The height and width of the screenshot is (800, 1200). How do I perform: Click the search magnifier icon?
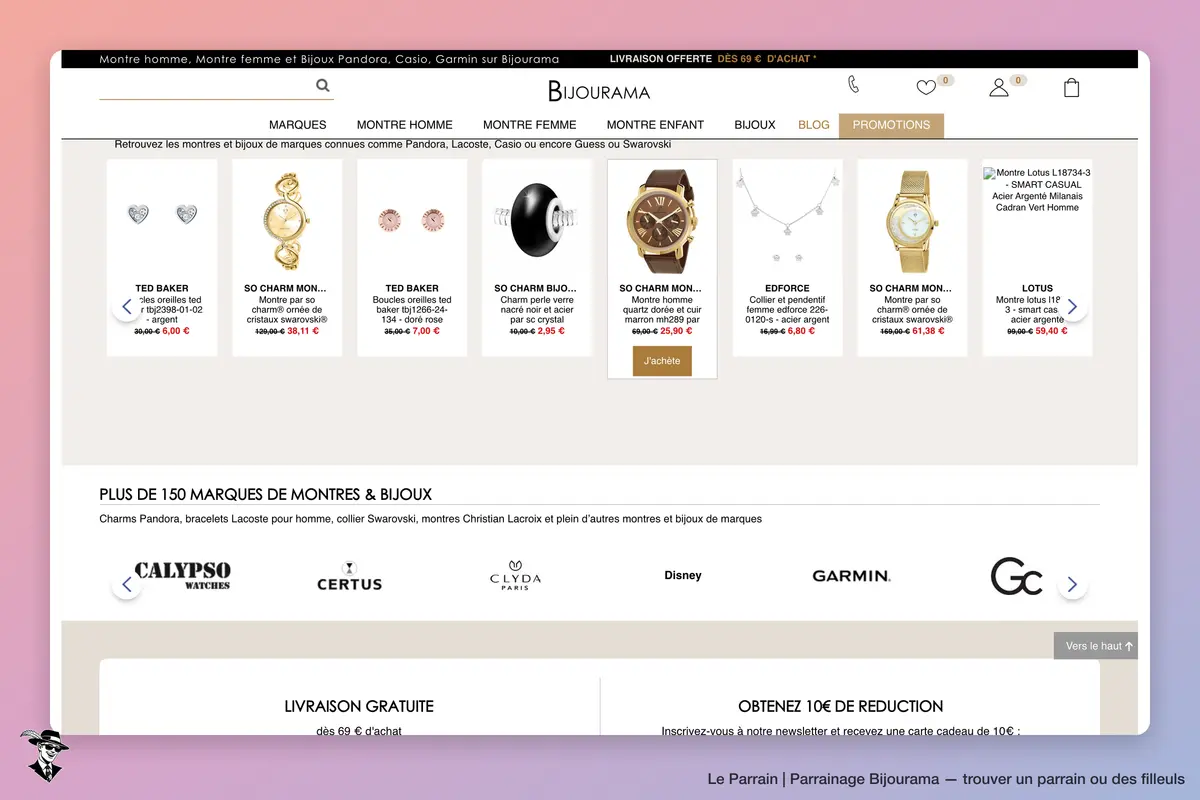click(323, 85)
